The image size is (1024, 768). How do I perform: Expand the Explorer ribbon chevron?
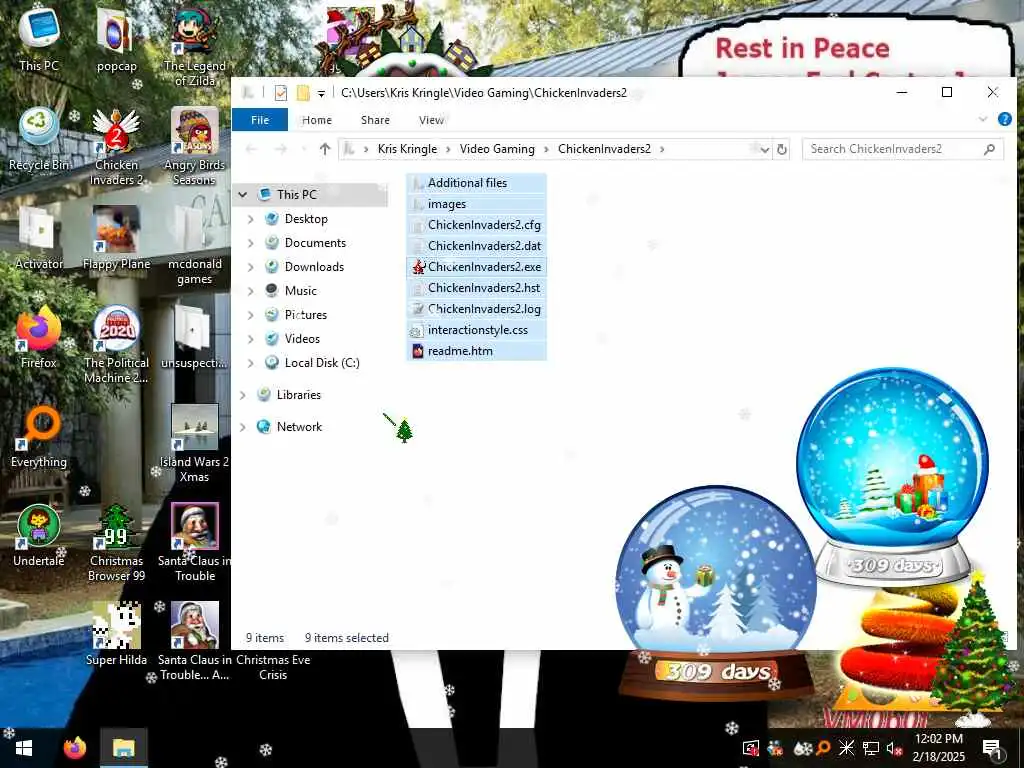click(983, 120)
